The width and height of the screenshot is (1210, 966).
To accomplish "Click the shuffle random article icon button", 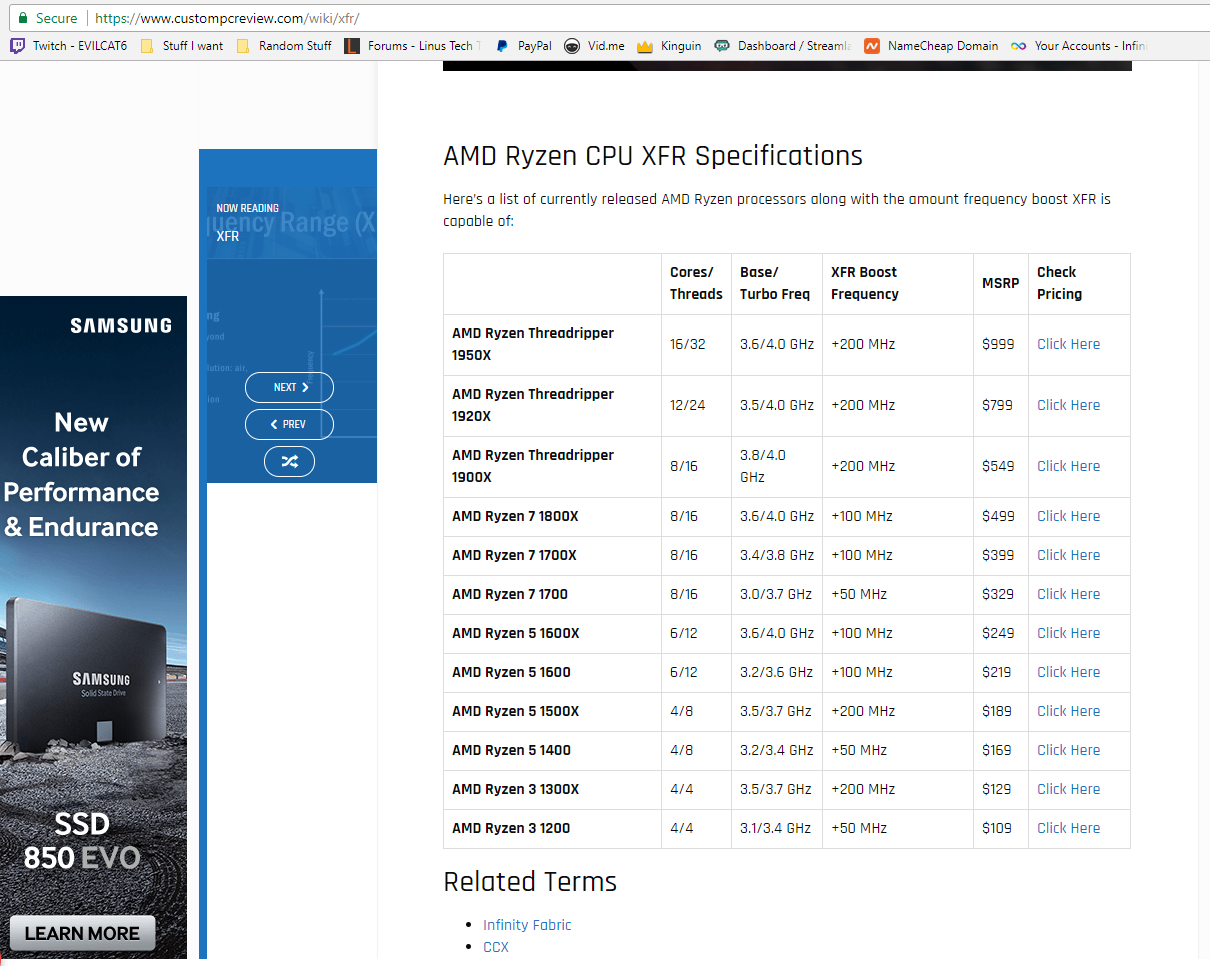I will coord(289,461).
